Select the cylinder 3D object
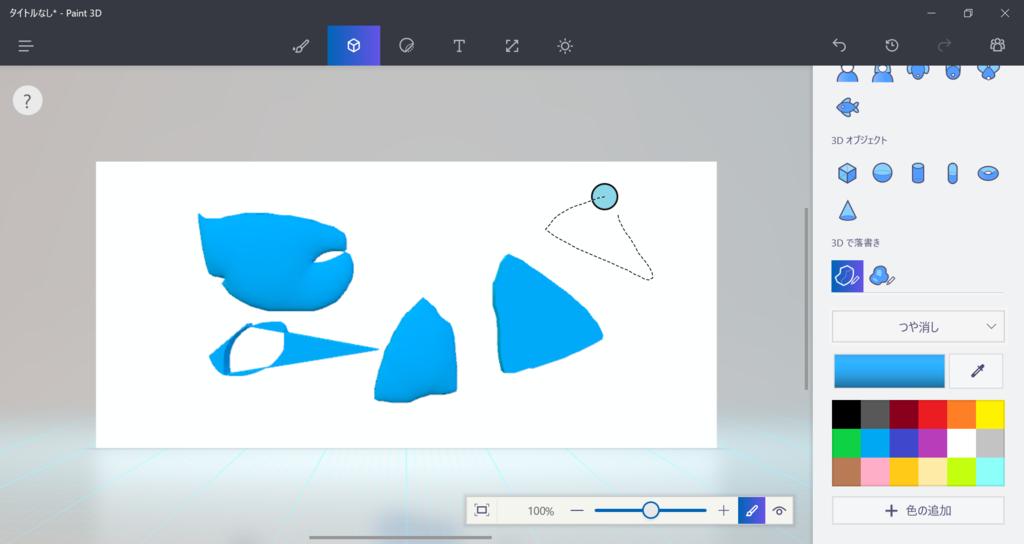Screen dimensions: 1024x544 tap(918, 173)
